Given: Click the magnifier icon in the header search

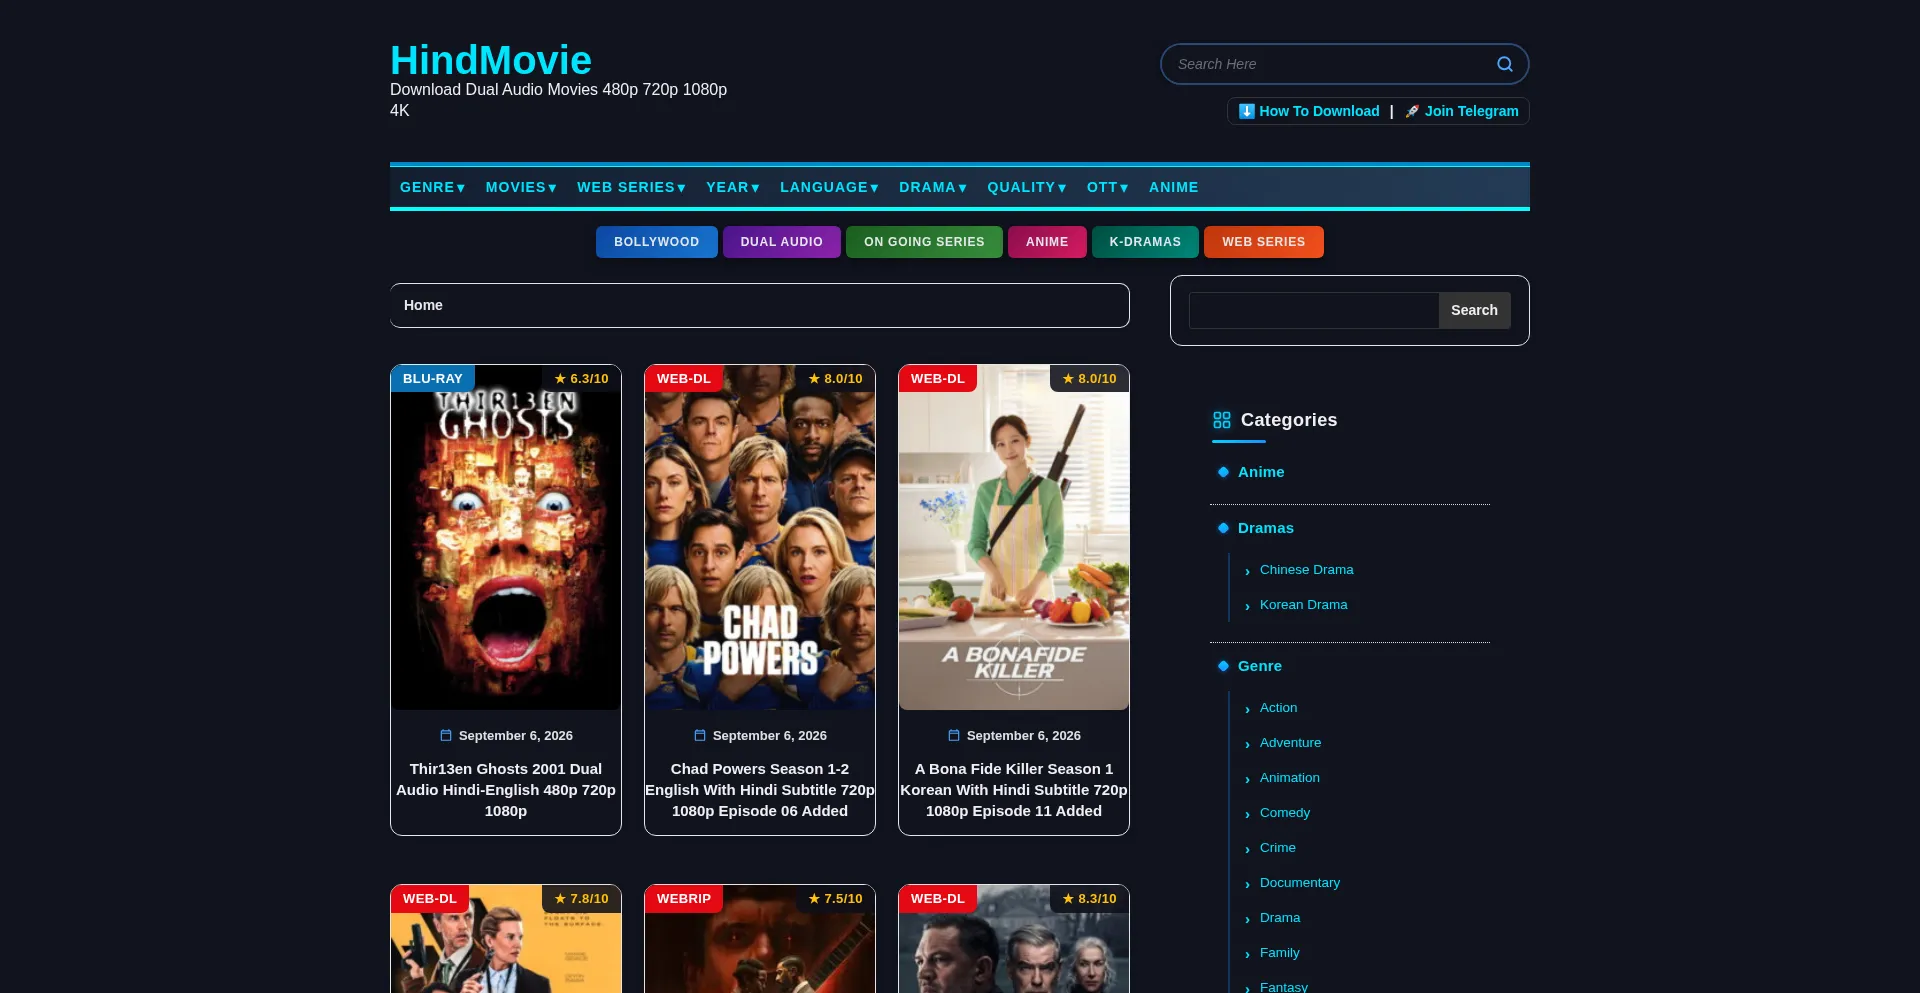Looking at the screenshot, I should tap(1504, 64).
